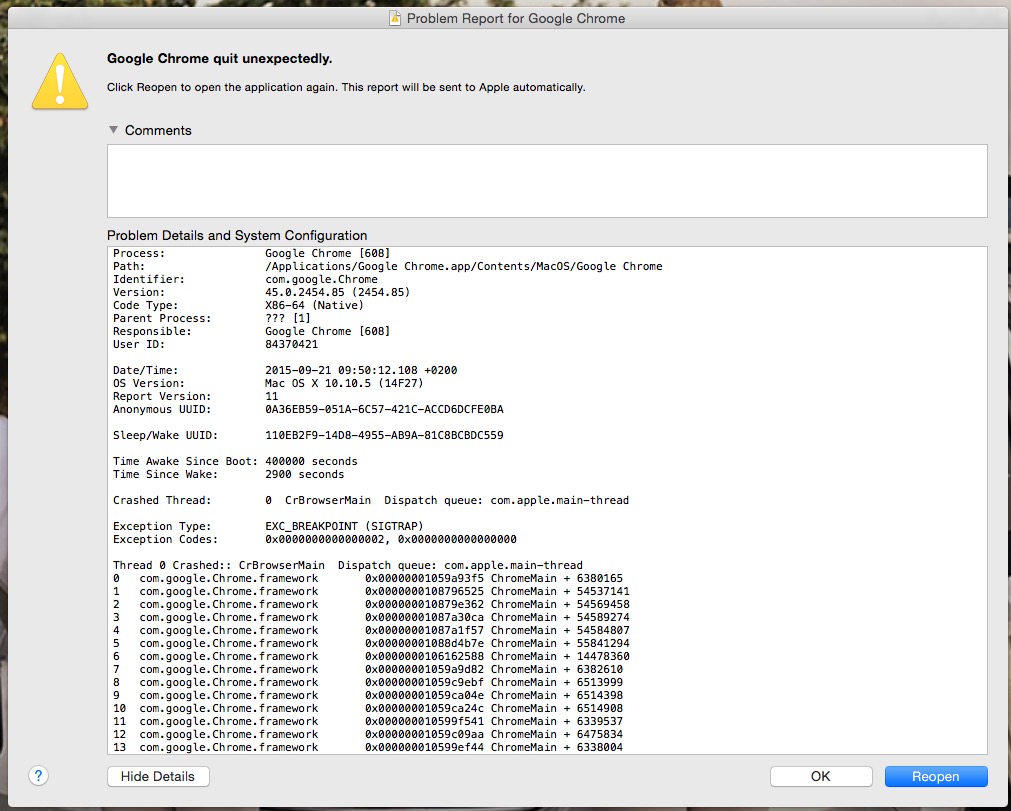Click the Comments section label
Viewport: 1011px width, 811px height.
[x=158, y=130]
